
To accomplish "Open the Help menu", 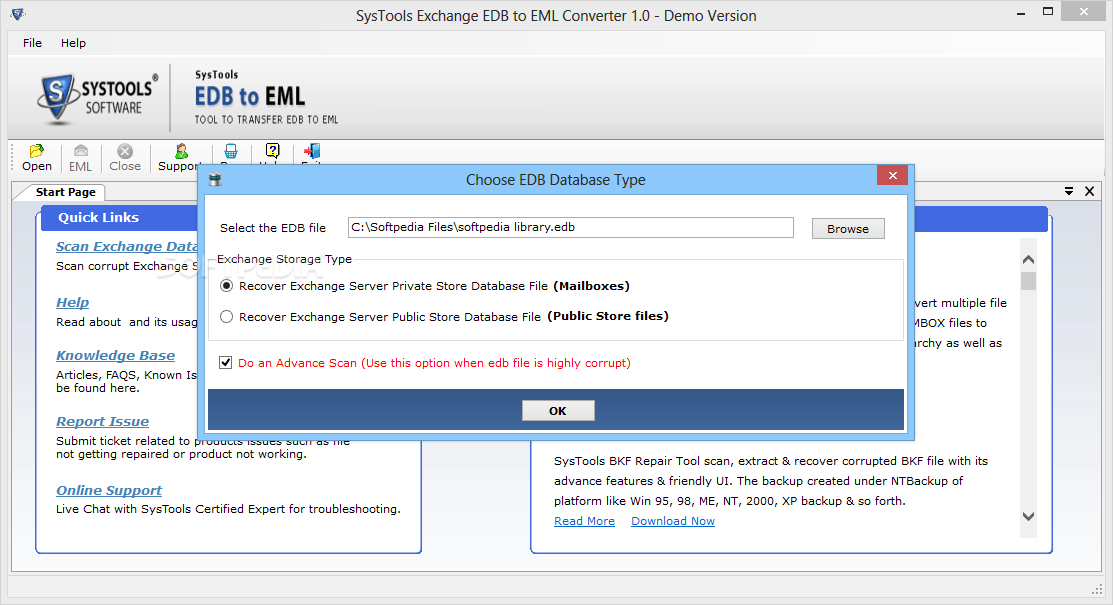I will [73, 43].
